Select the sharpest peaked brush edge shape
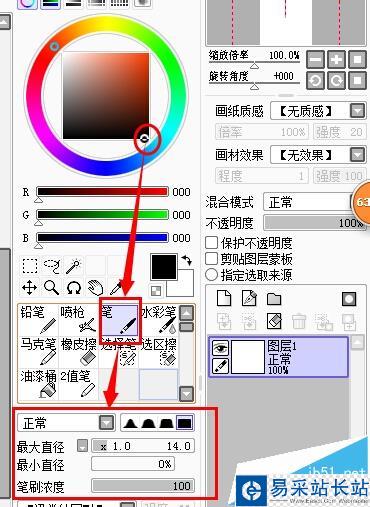 [130, 423]
